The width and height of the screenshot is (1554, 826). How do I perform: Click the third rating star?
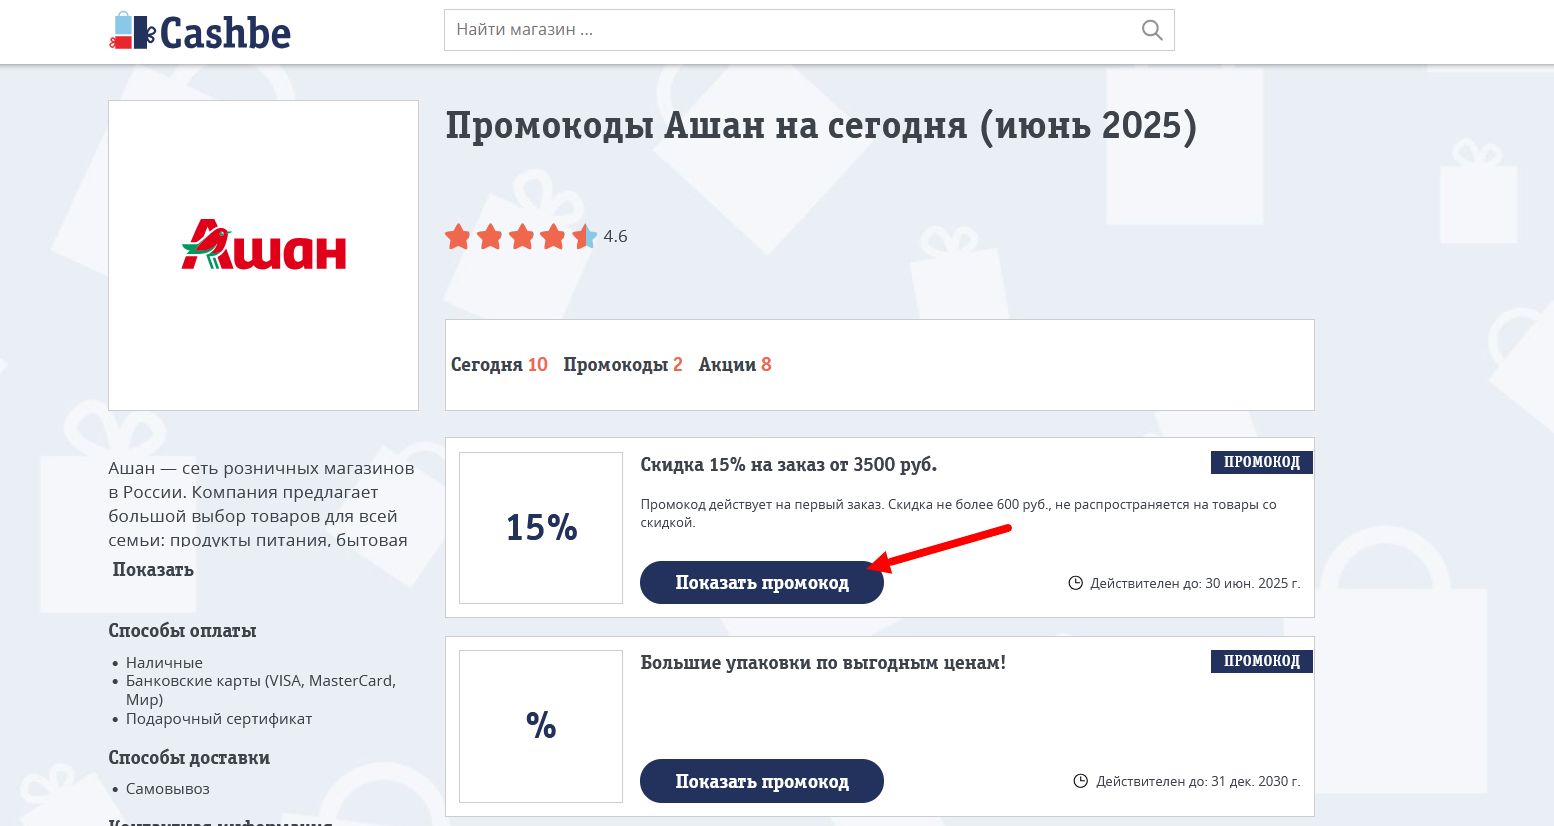[x=522, y=237]
